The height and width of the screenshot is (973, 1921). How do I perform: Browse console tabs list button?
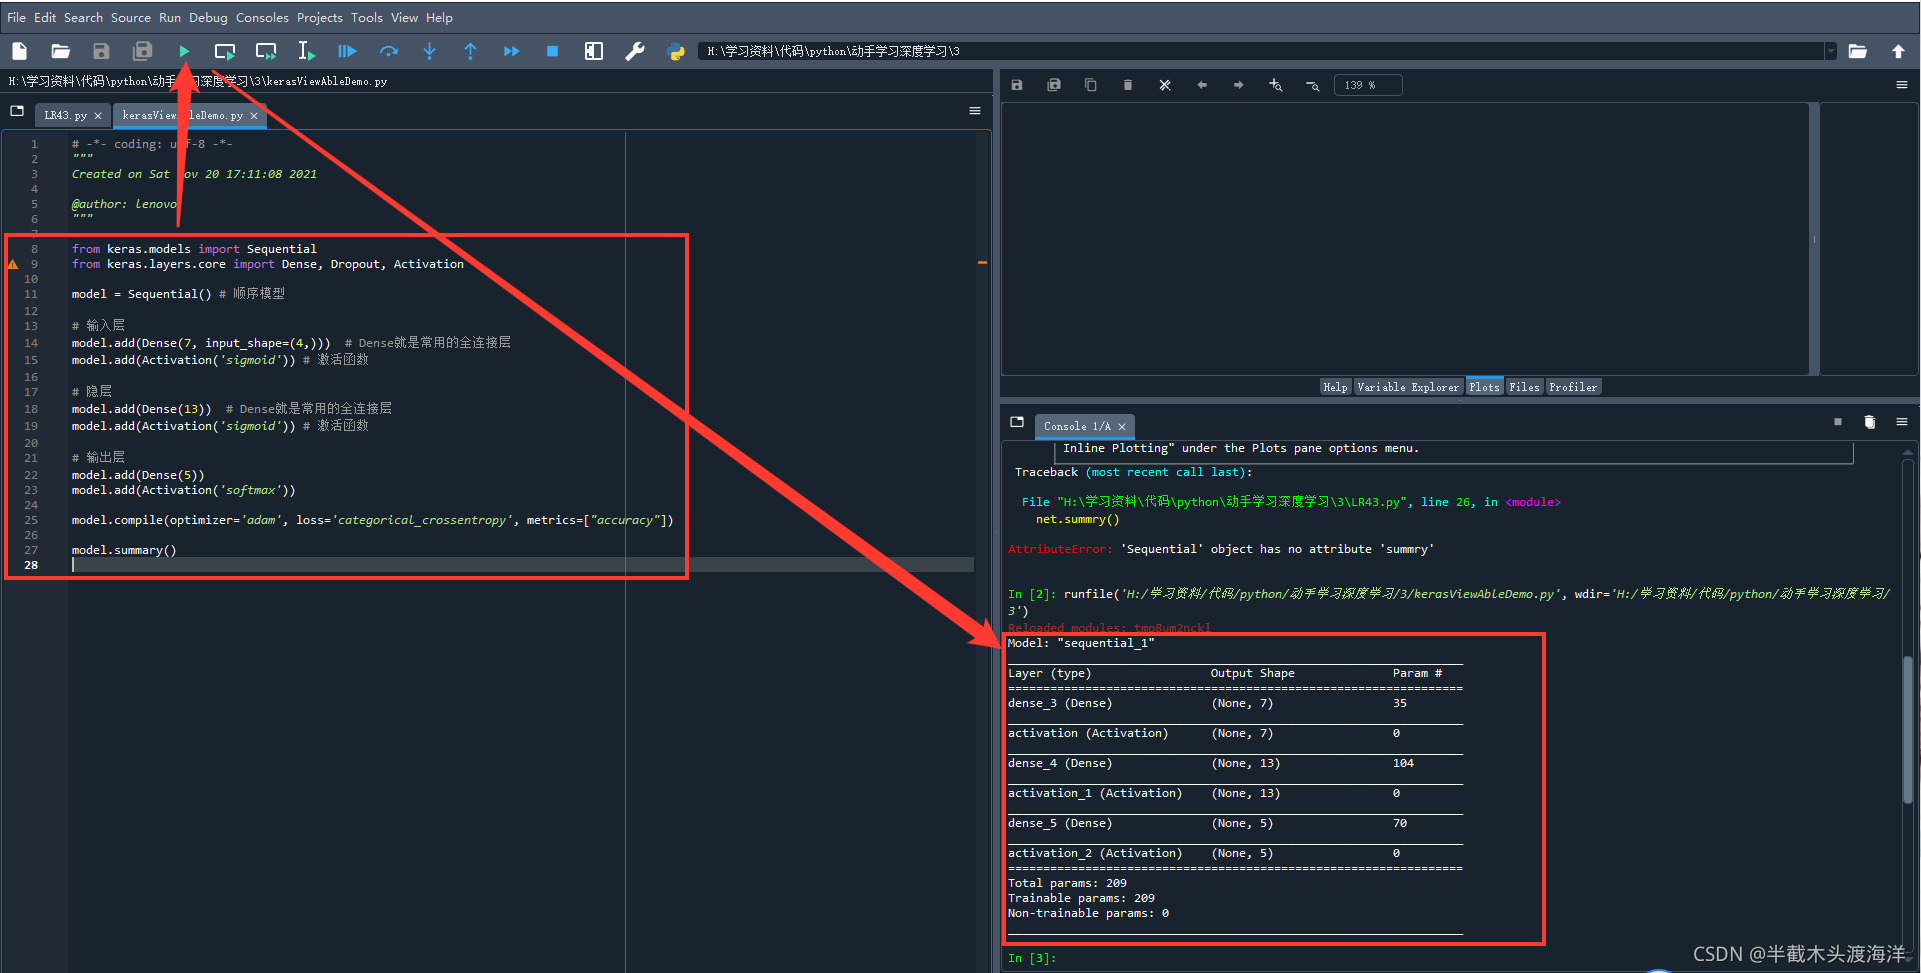1017,422
